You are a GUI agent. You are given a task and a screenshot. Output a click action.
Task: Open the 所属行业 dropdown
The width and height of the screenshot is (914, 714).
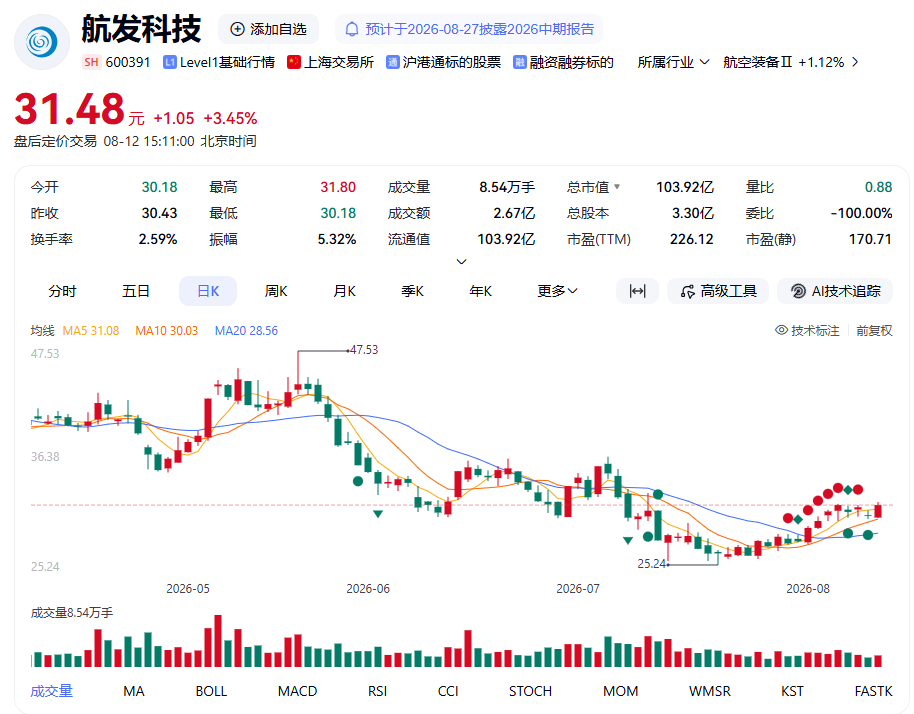[673, 62]
